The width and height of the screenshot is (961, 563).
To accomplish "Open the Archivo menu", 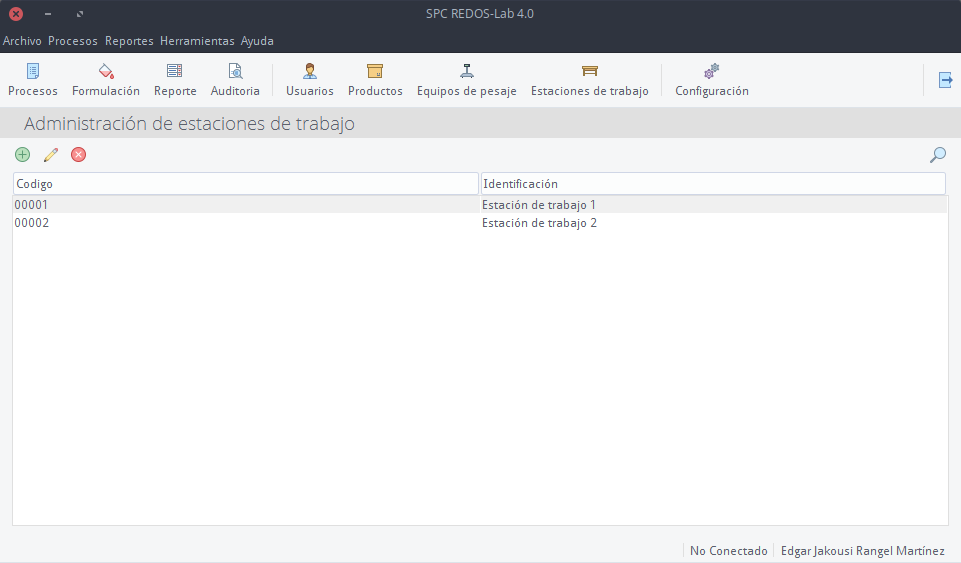I will (x=22, y=41).
